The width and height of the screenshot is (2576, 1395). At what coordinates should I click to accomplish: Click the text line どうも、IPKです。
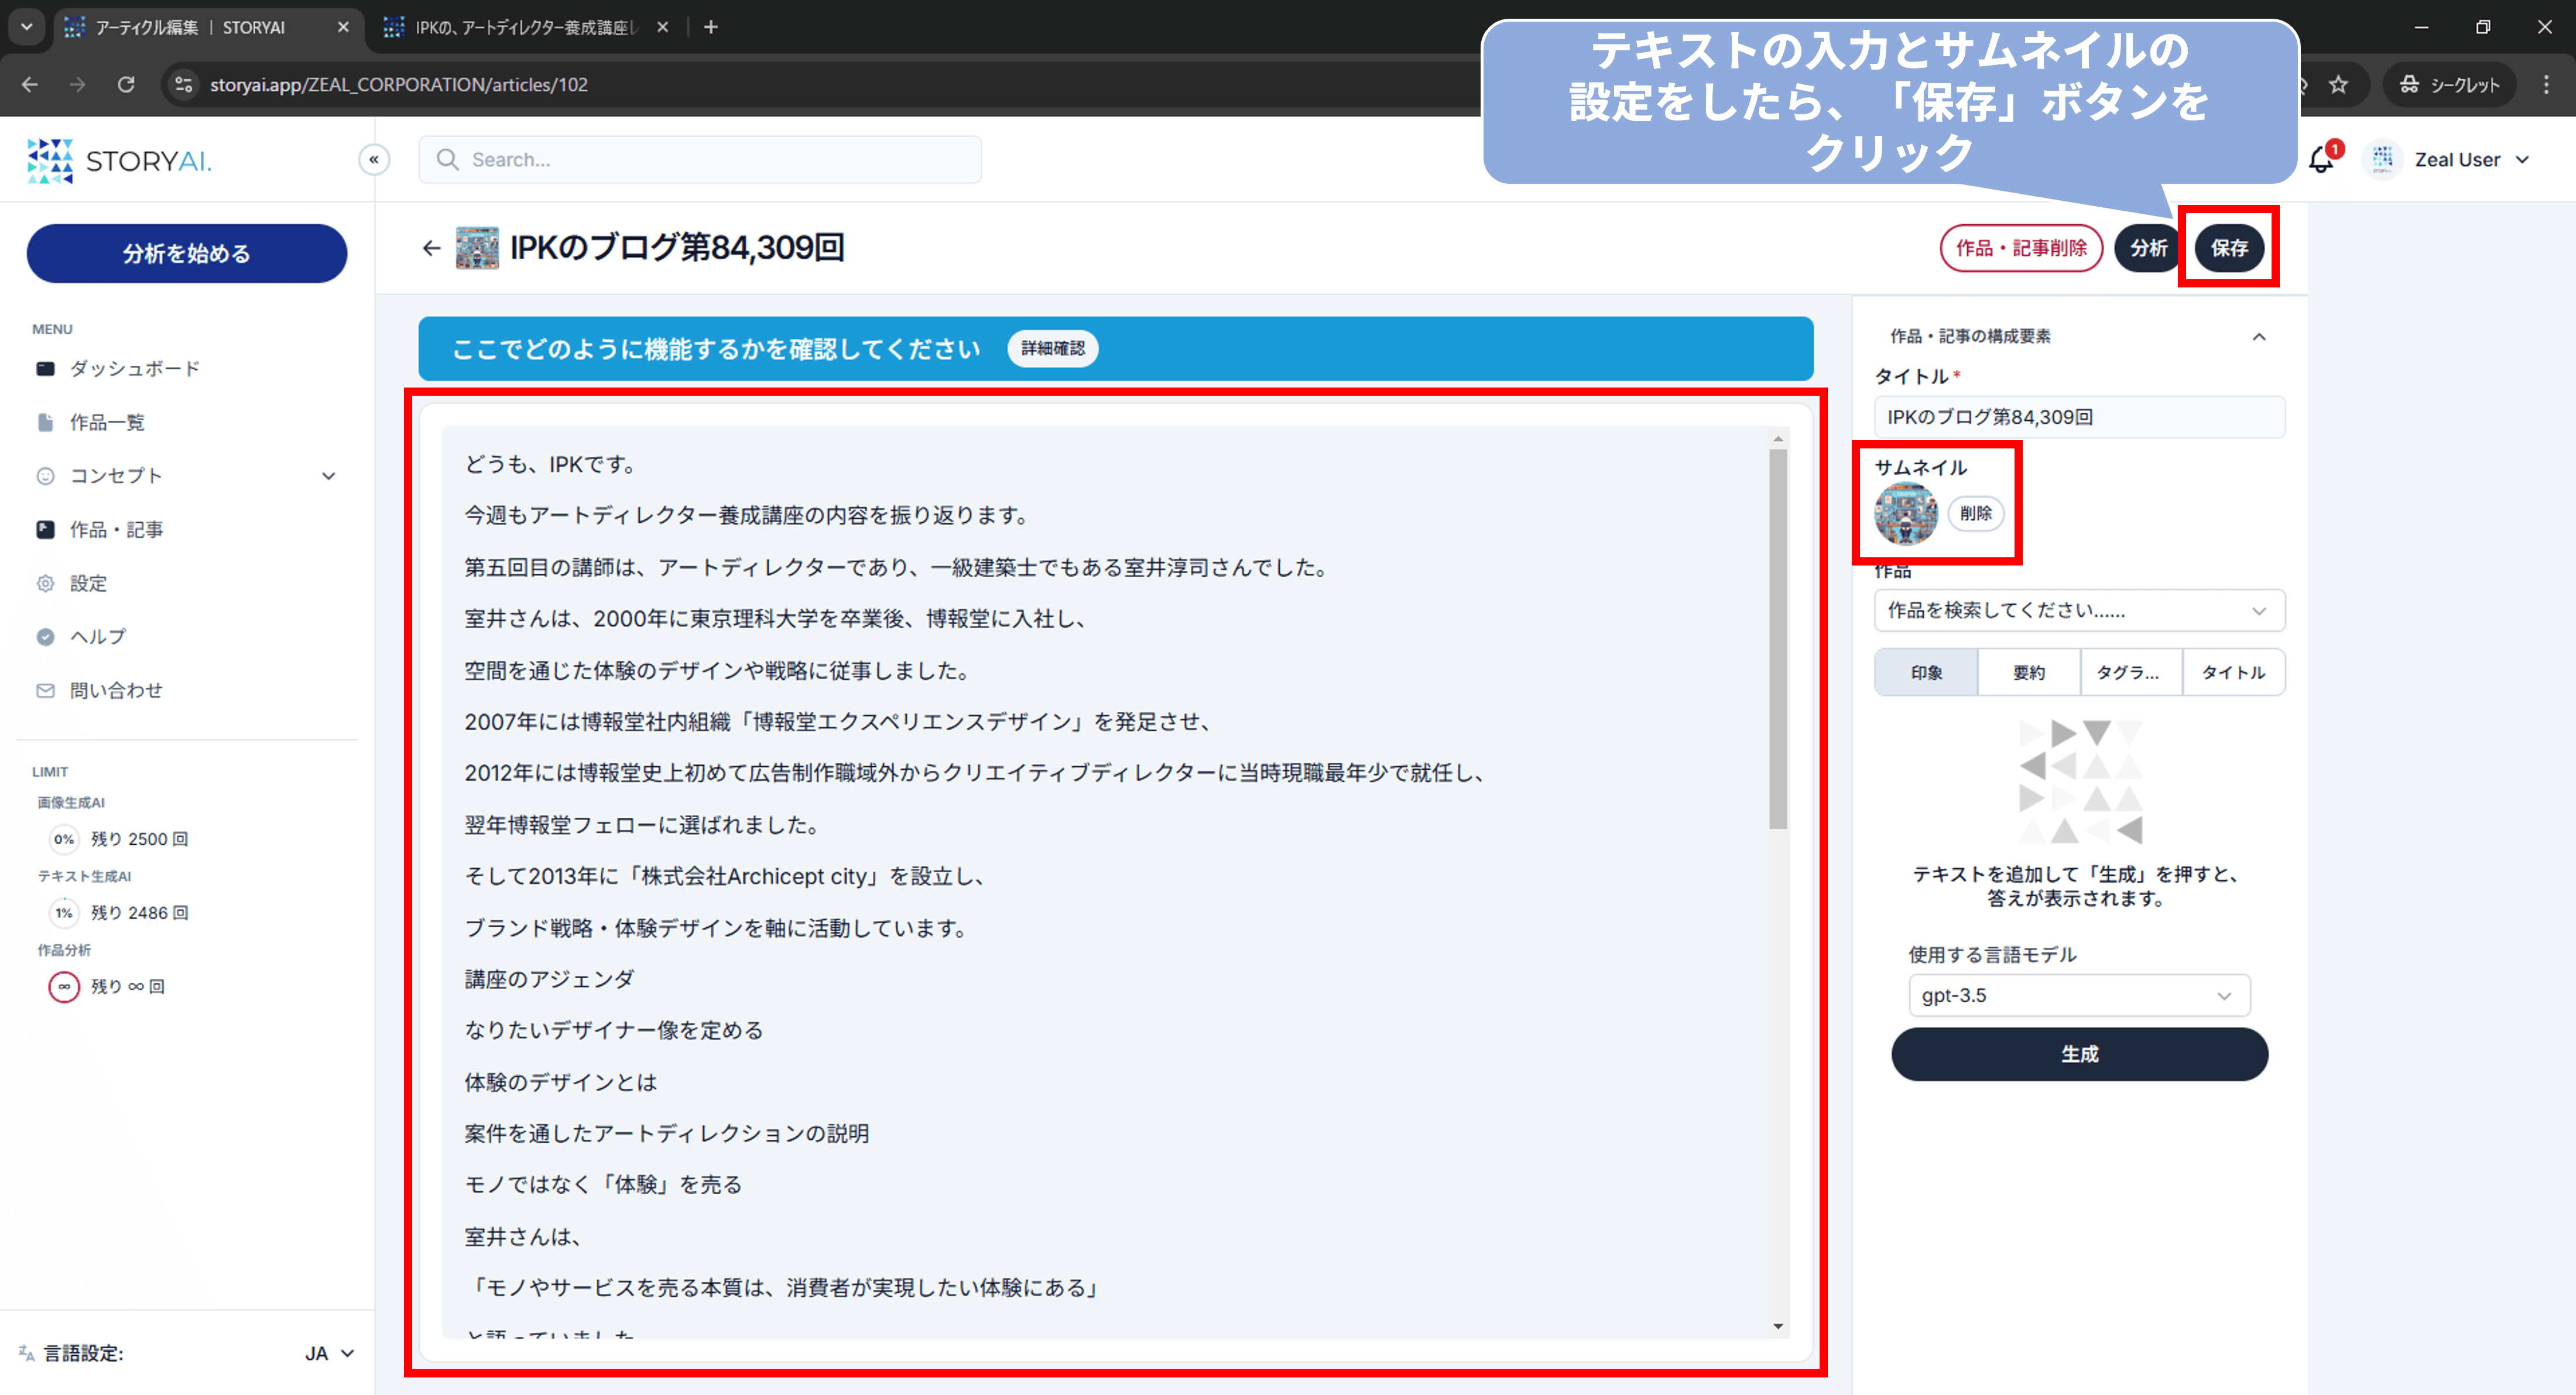tap(553, 464)
